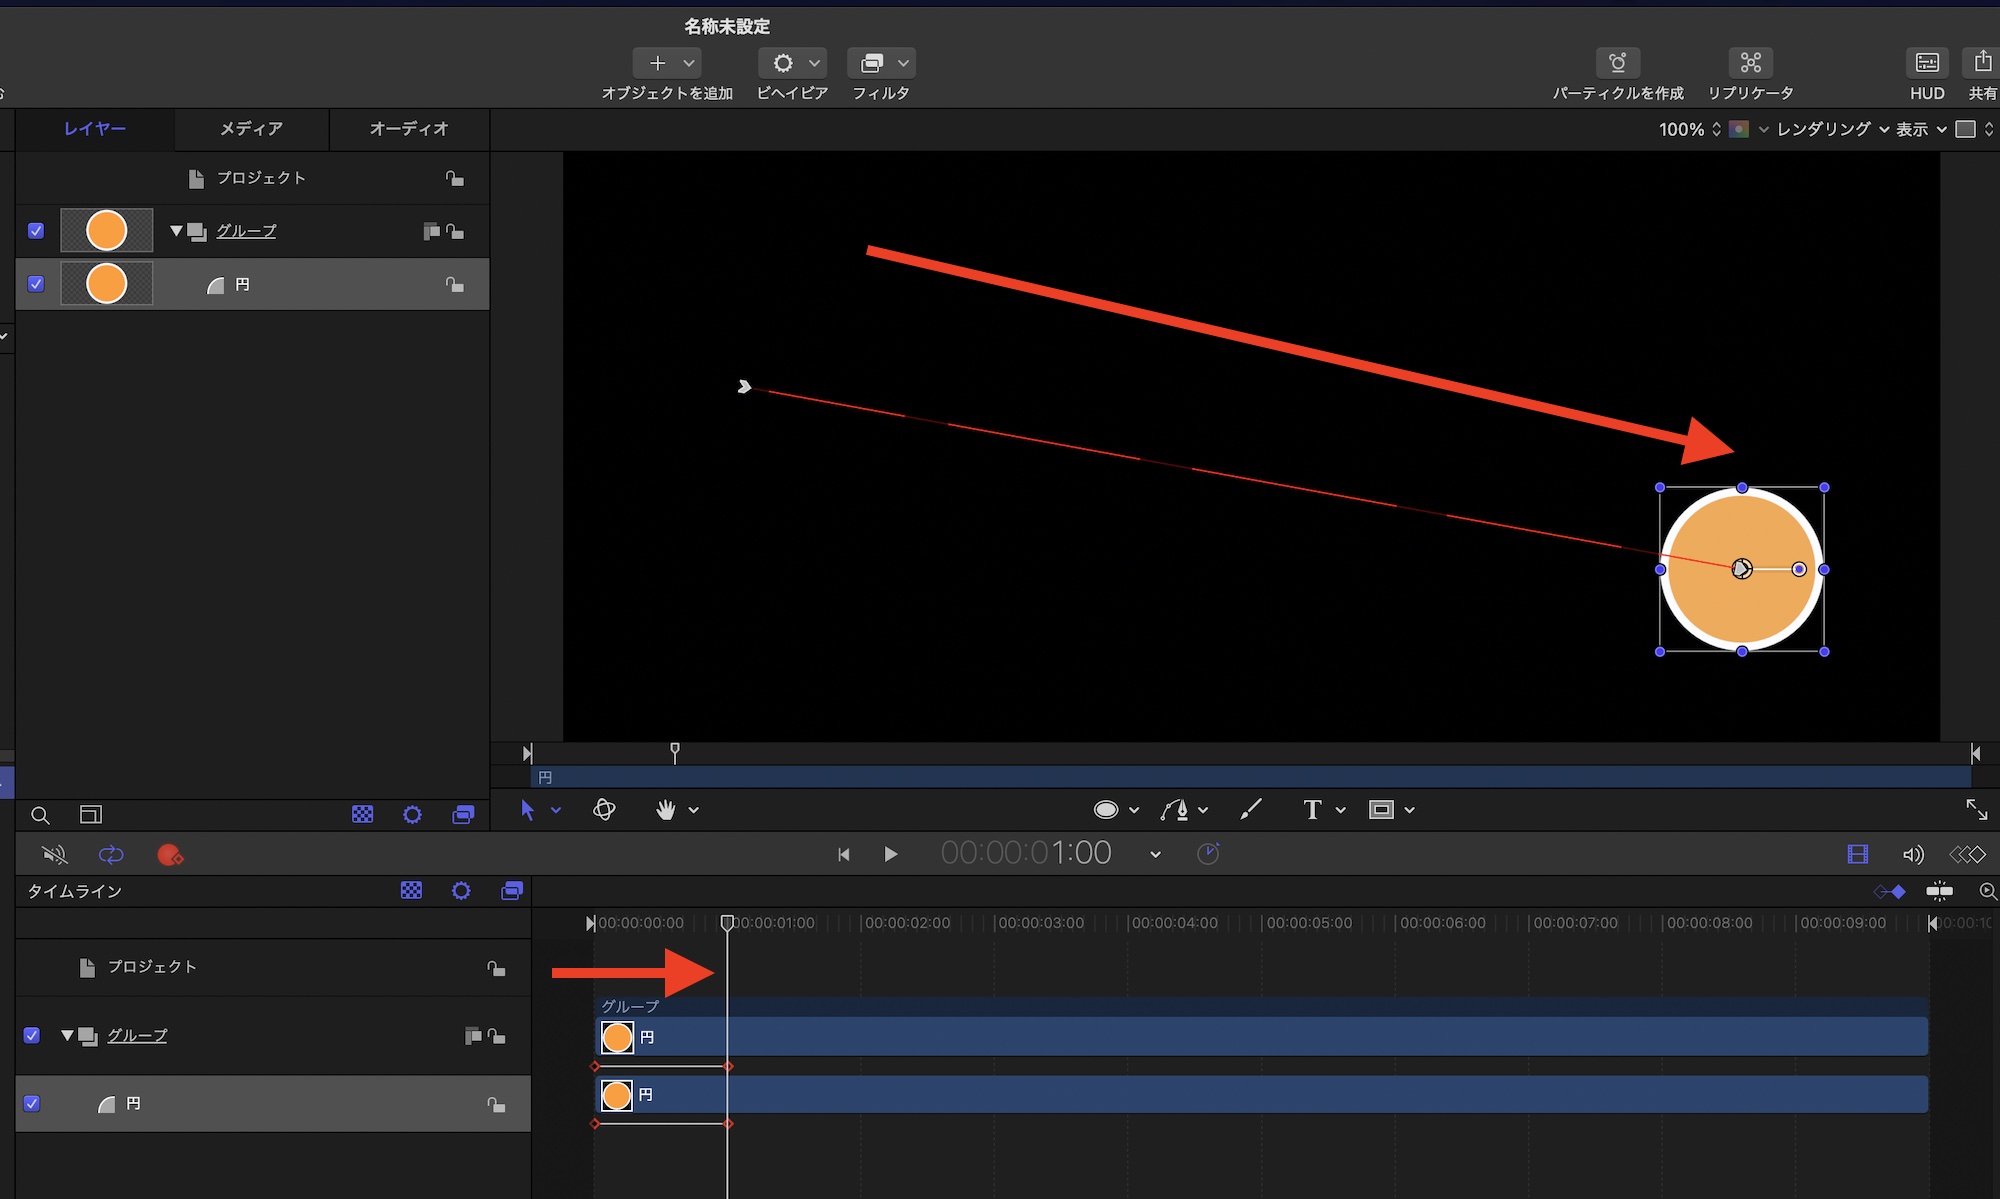Uncheck the 円 layer checkbox in the layers list

[x=36, y=284]
